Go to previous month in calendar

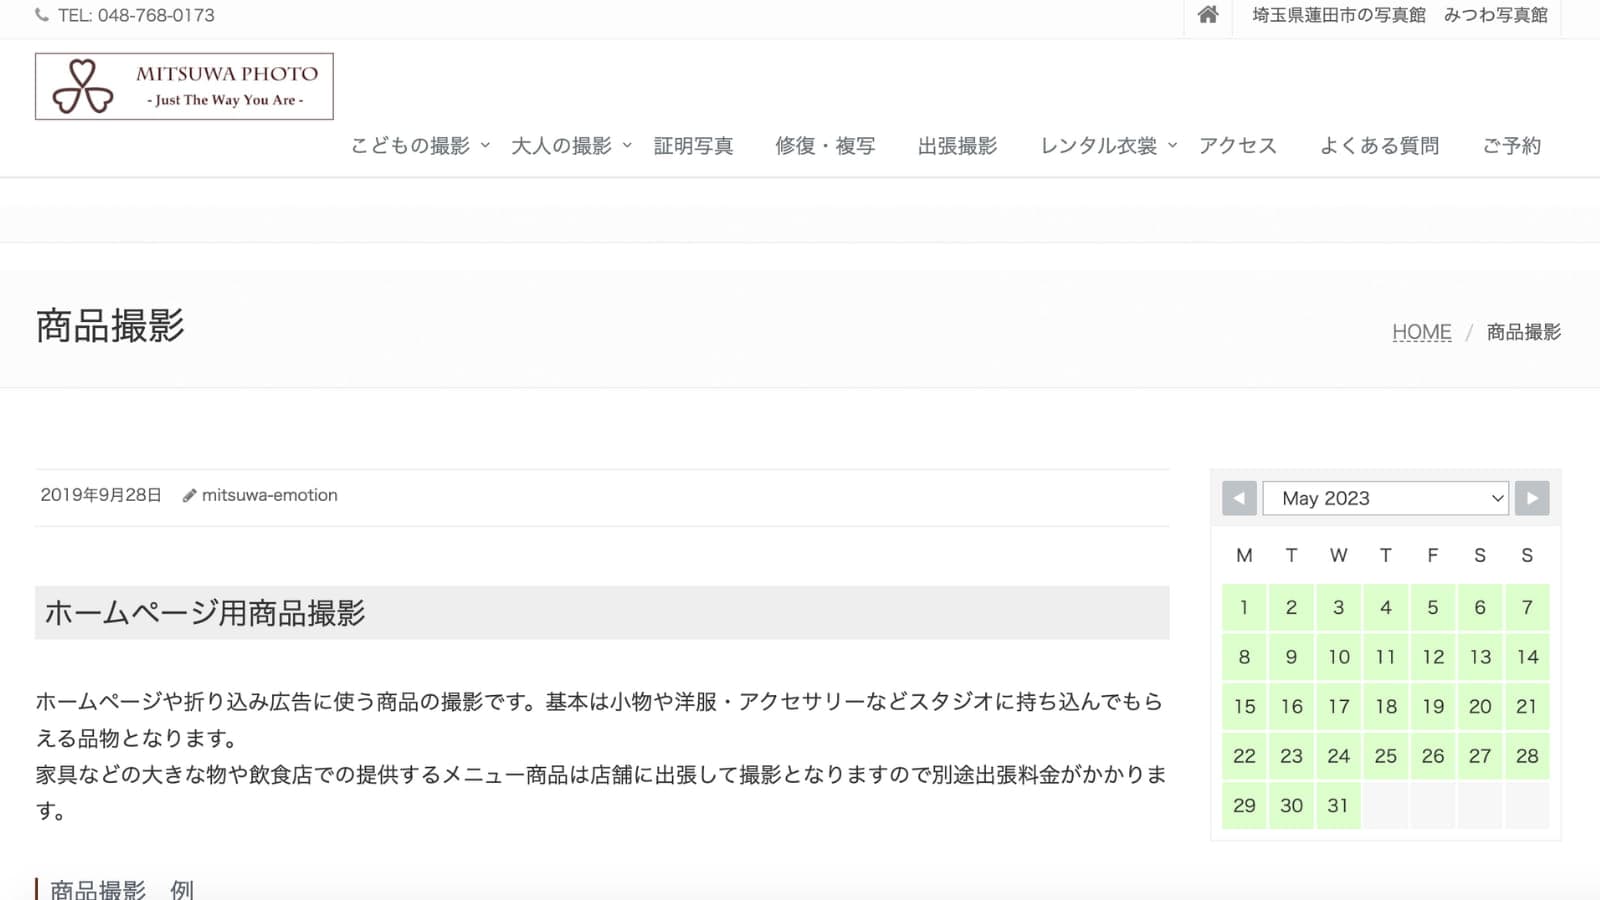[x=1239, y=498]
